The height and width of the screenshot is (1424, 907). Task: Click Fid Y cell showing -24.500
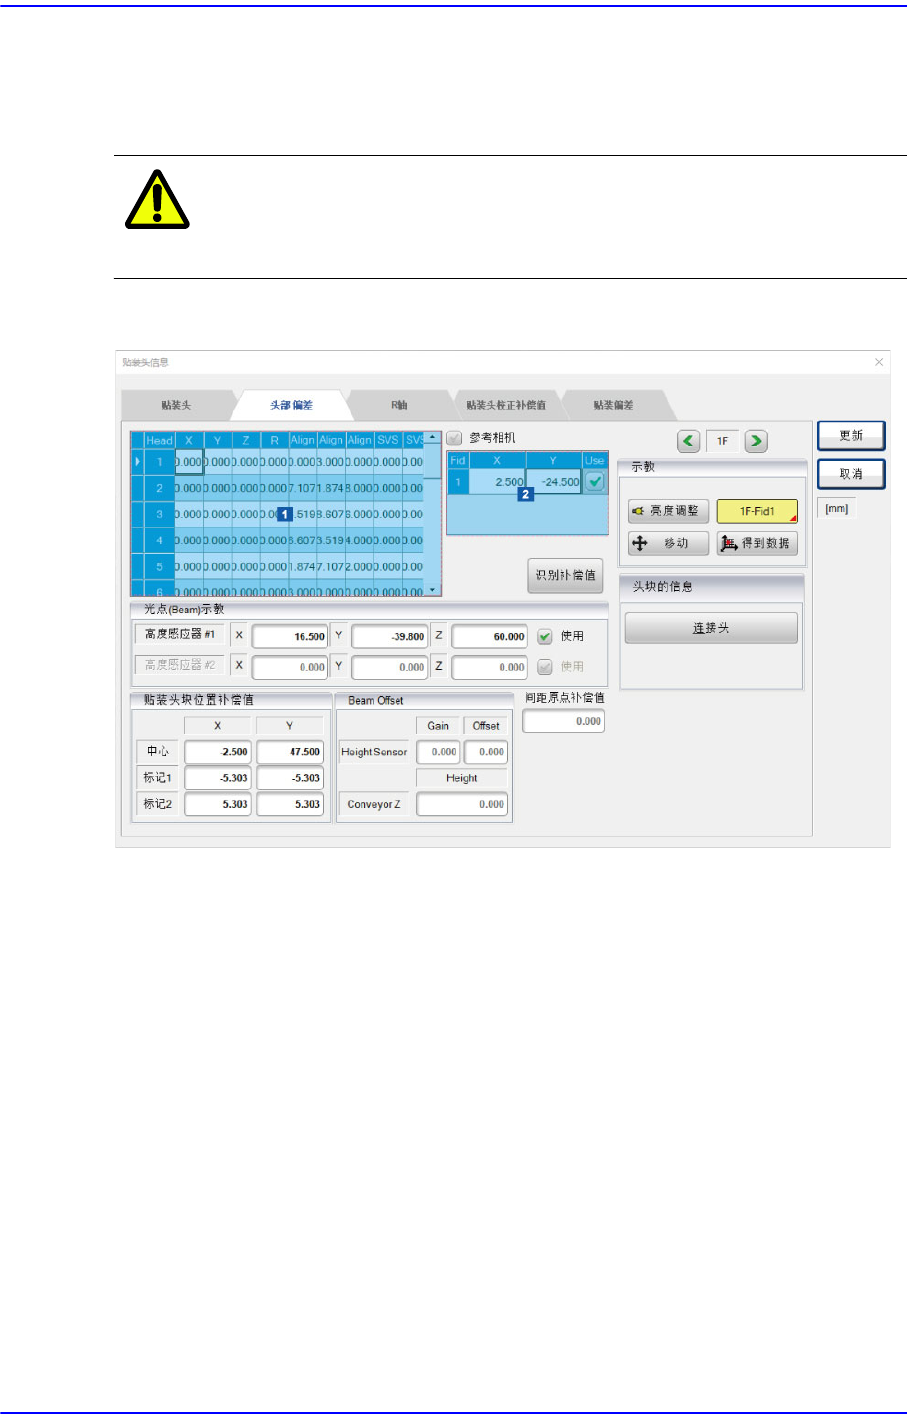click(554, 482)
